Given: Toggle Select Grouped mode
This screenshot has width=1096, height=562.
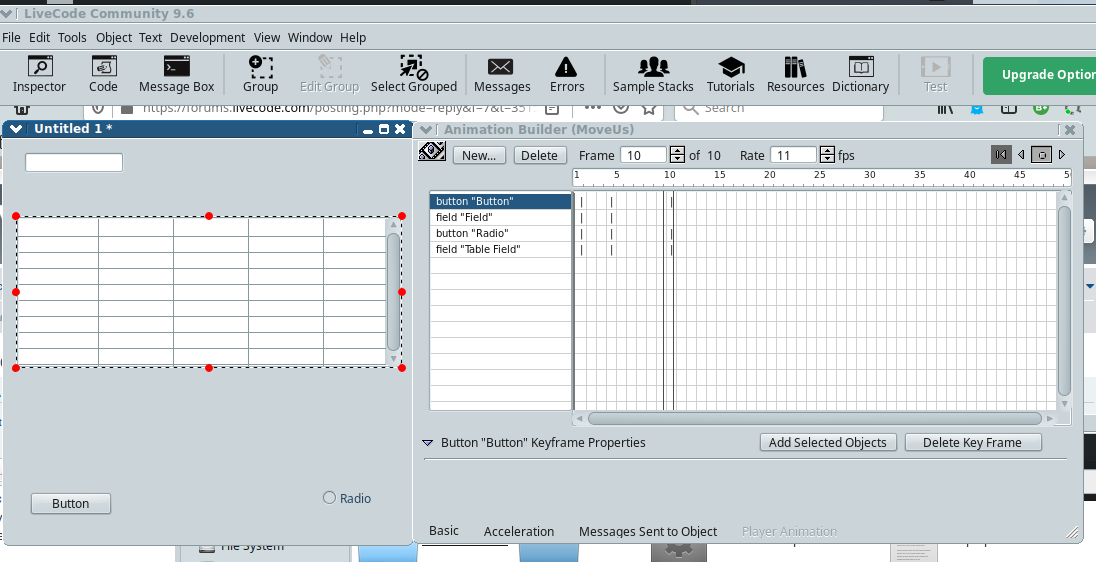Looking at the screenshot, I should click(x=413, y=75).
